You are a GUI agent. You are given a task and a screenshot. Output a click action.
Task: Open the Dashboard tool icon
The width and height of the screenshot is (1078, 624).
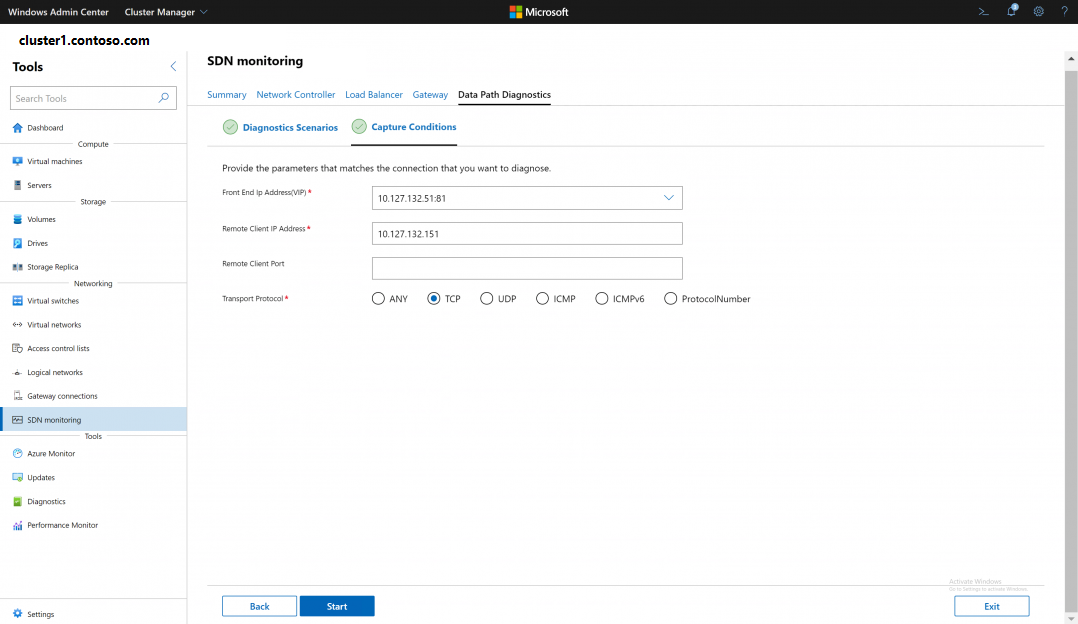coord(17,128)
